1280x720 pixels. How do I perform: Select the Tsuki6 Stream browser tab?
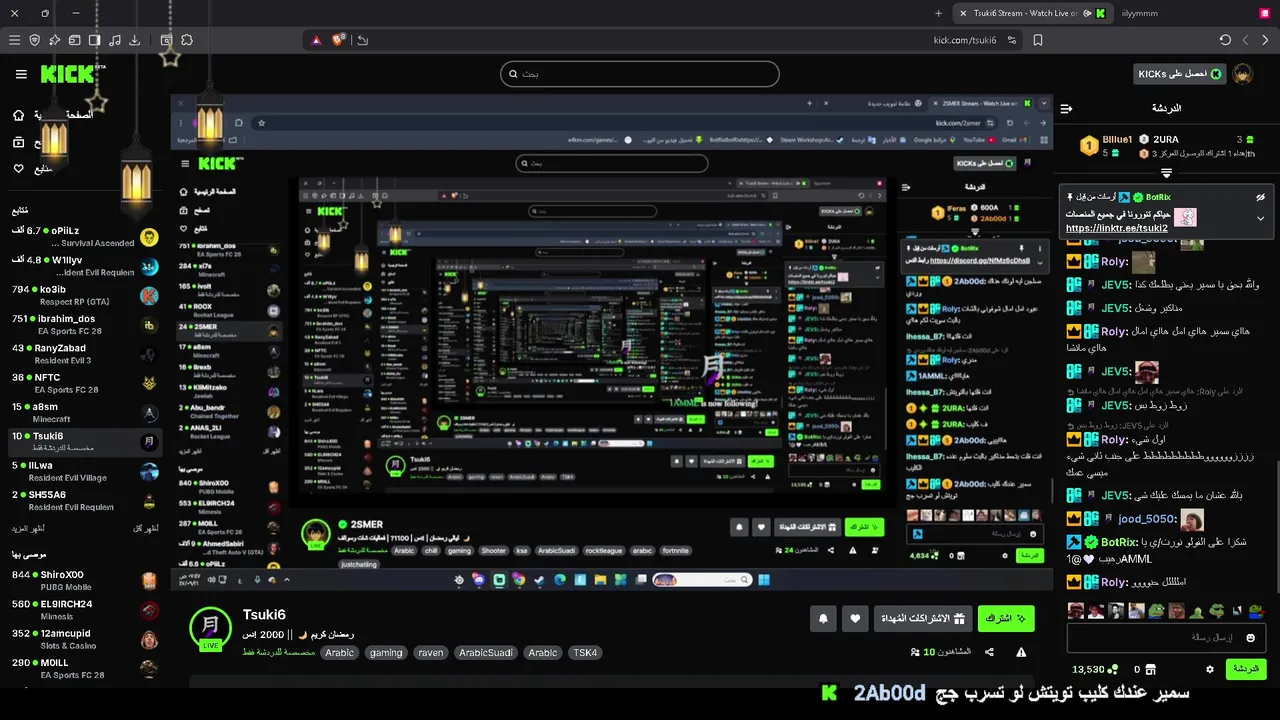click(1033, 13)
